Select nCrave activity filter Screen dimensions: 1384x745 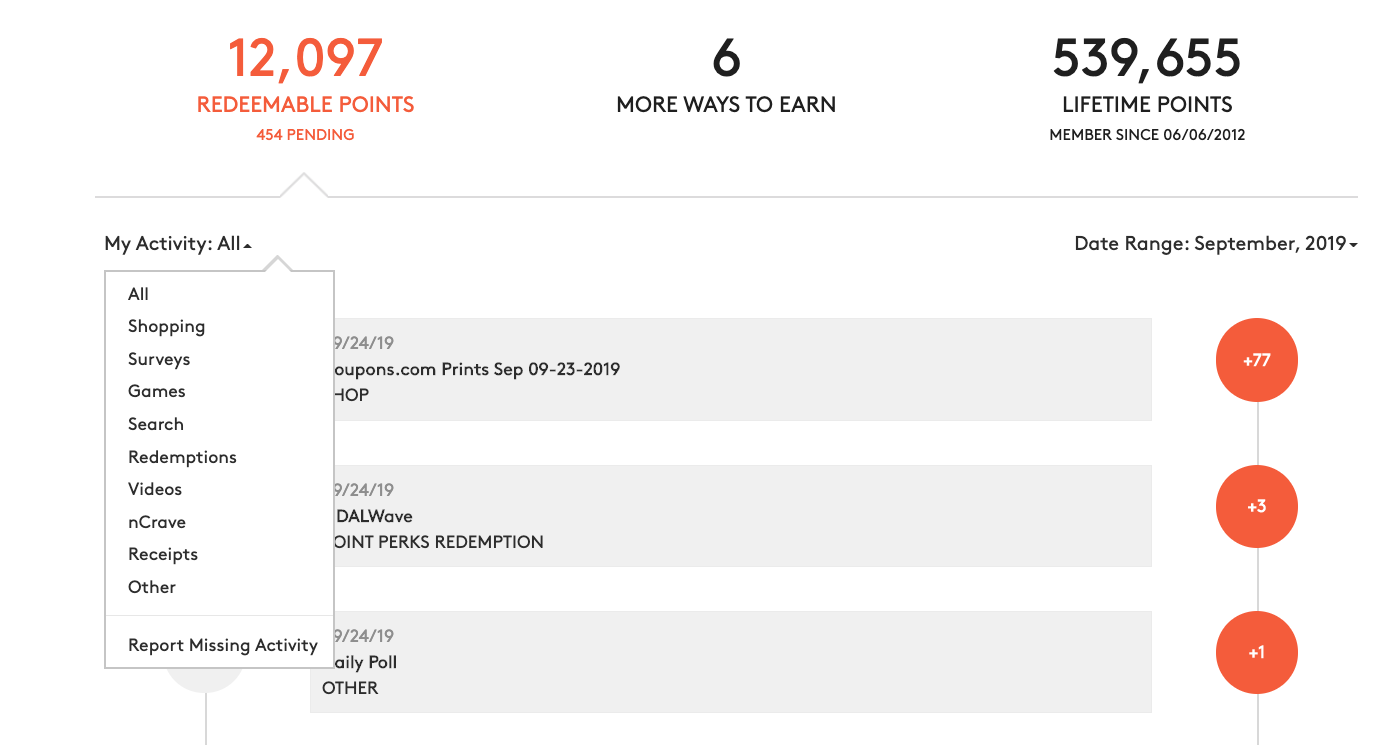click(x=157, y=522)
